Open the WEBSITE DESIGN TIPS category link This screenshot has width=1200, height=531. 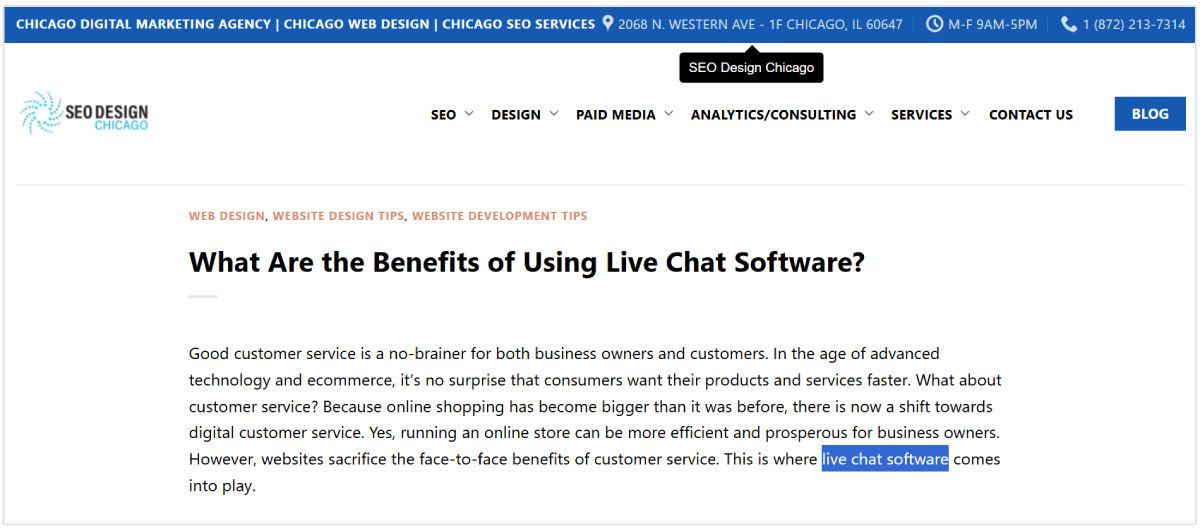click(x=338, y=216)
